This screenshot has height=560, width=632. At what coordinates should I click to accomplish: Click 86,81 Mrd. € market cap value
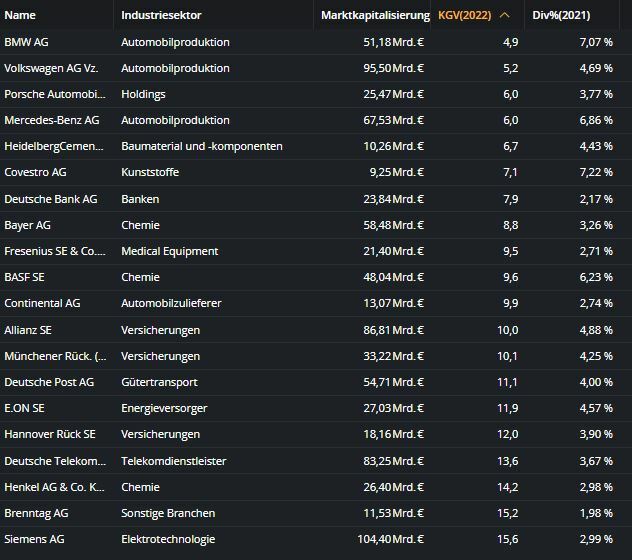393,330
